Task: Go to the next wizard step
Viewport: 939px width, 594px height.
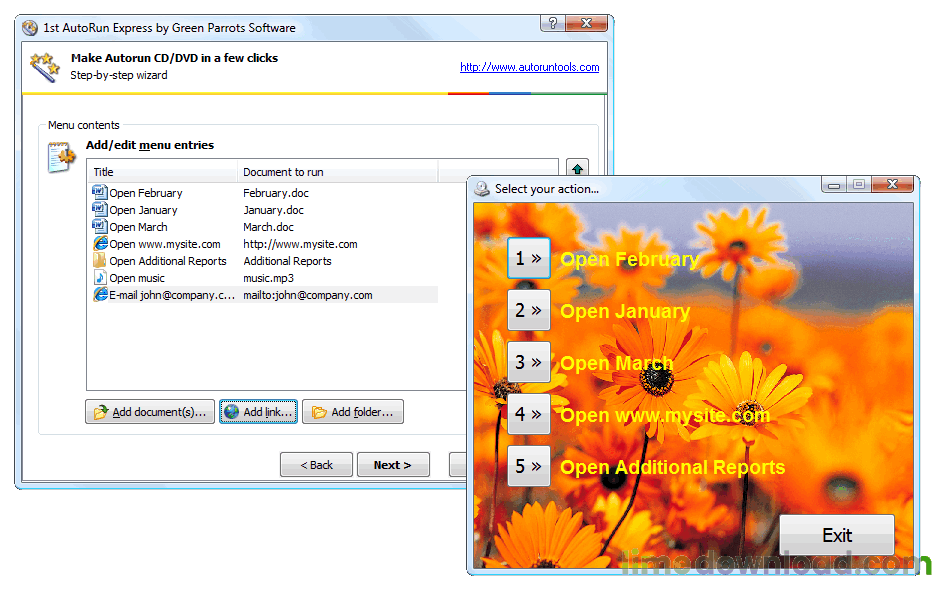Action: [x=392, y=465]
